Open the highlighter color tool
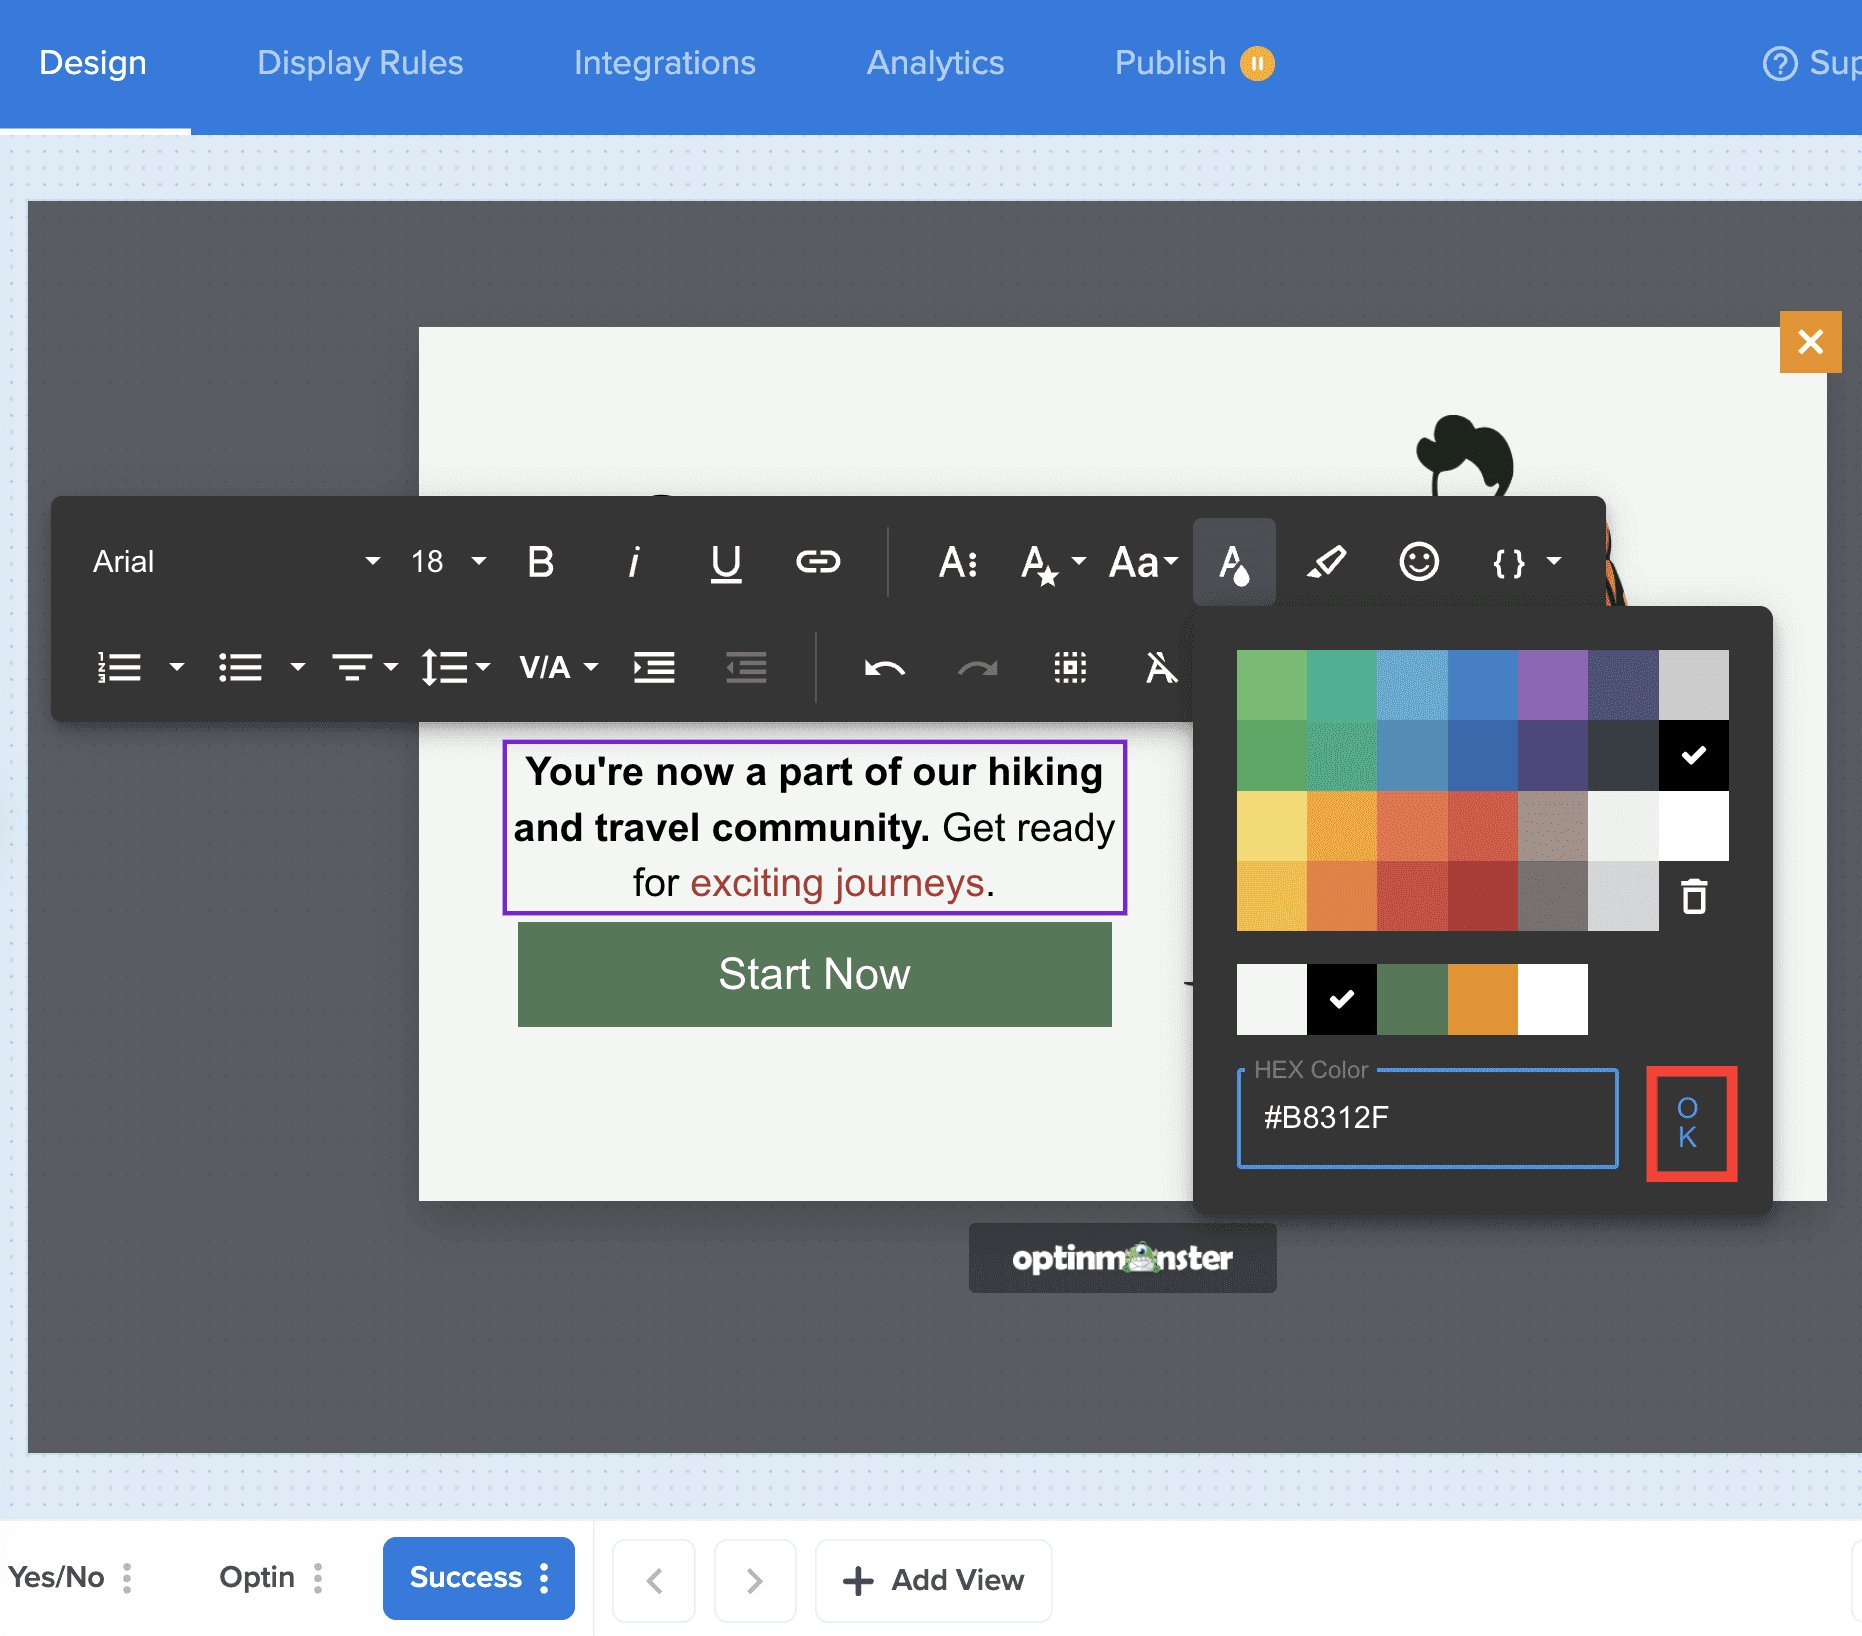The image size is (1862, 1636). [x=1328, y=562]
